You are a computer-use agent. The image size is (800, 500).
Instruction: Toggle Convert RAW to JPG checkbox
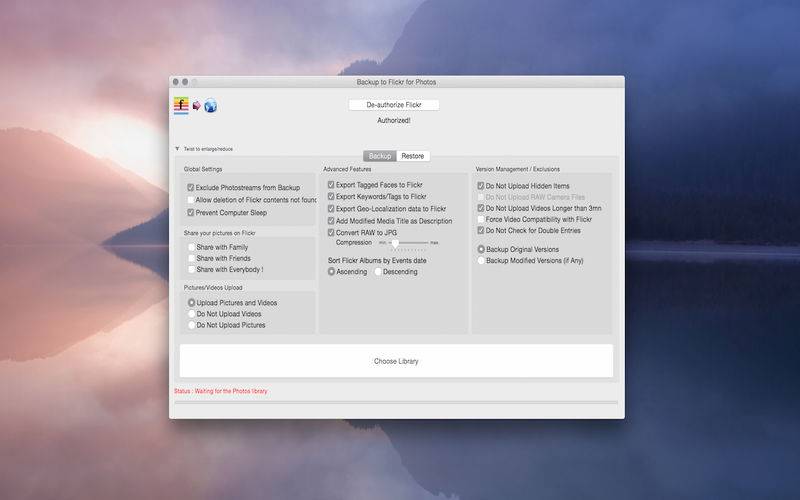click(x=331, y=233)
